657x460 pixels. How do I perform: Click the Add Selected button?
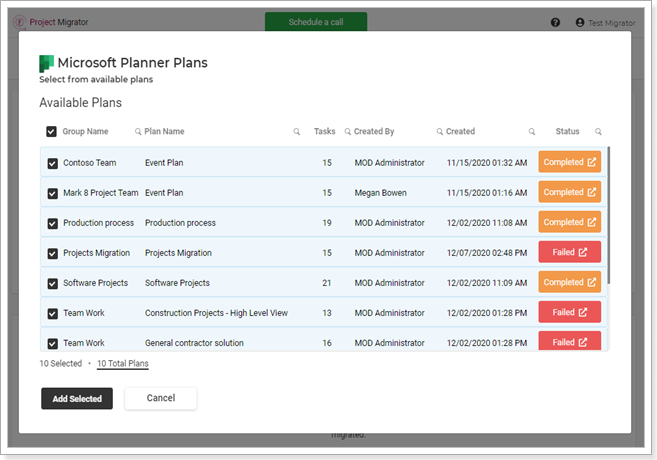point(77,398)
